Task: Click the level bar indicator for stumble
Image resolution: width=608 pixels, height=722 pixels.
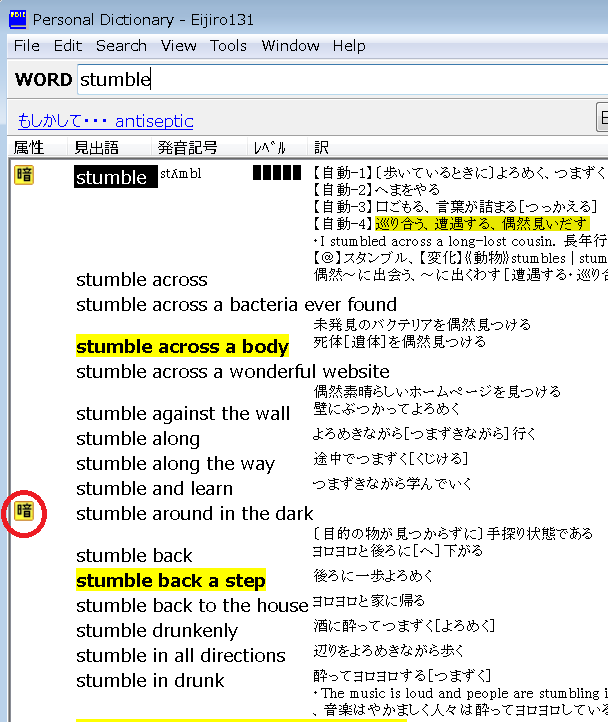Action: tap(277, 173)
